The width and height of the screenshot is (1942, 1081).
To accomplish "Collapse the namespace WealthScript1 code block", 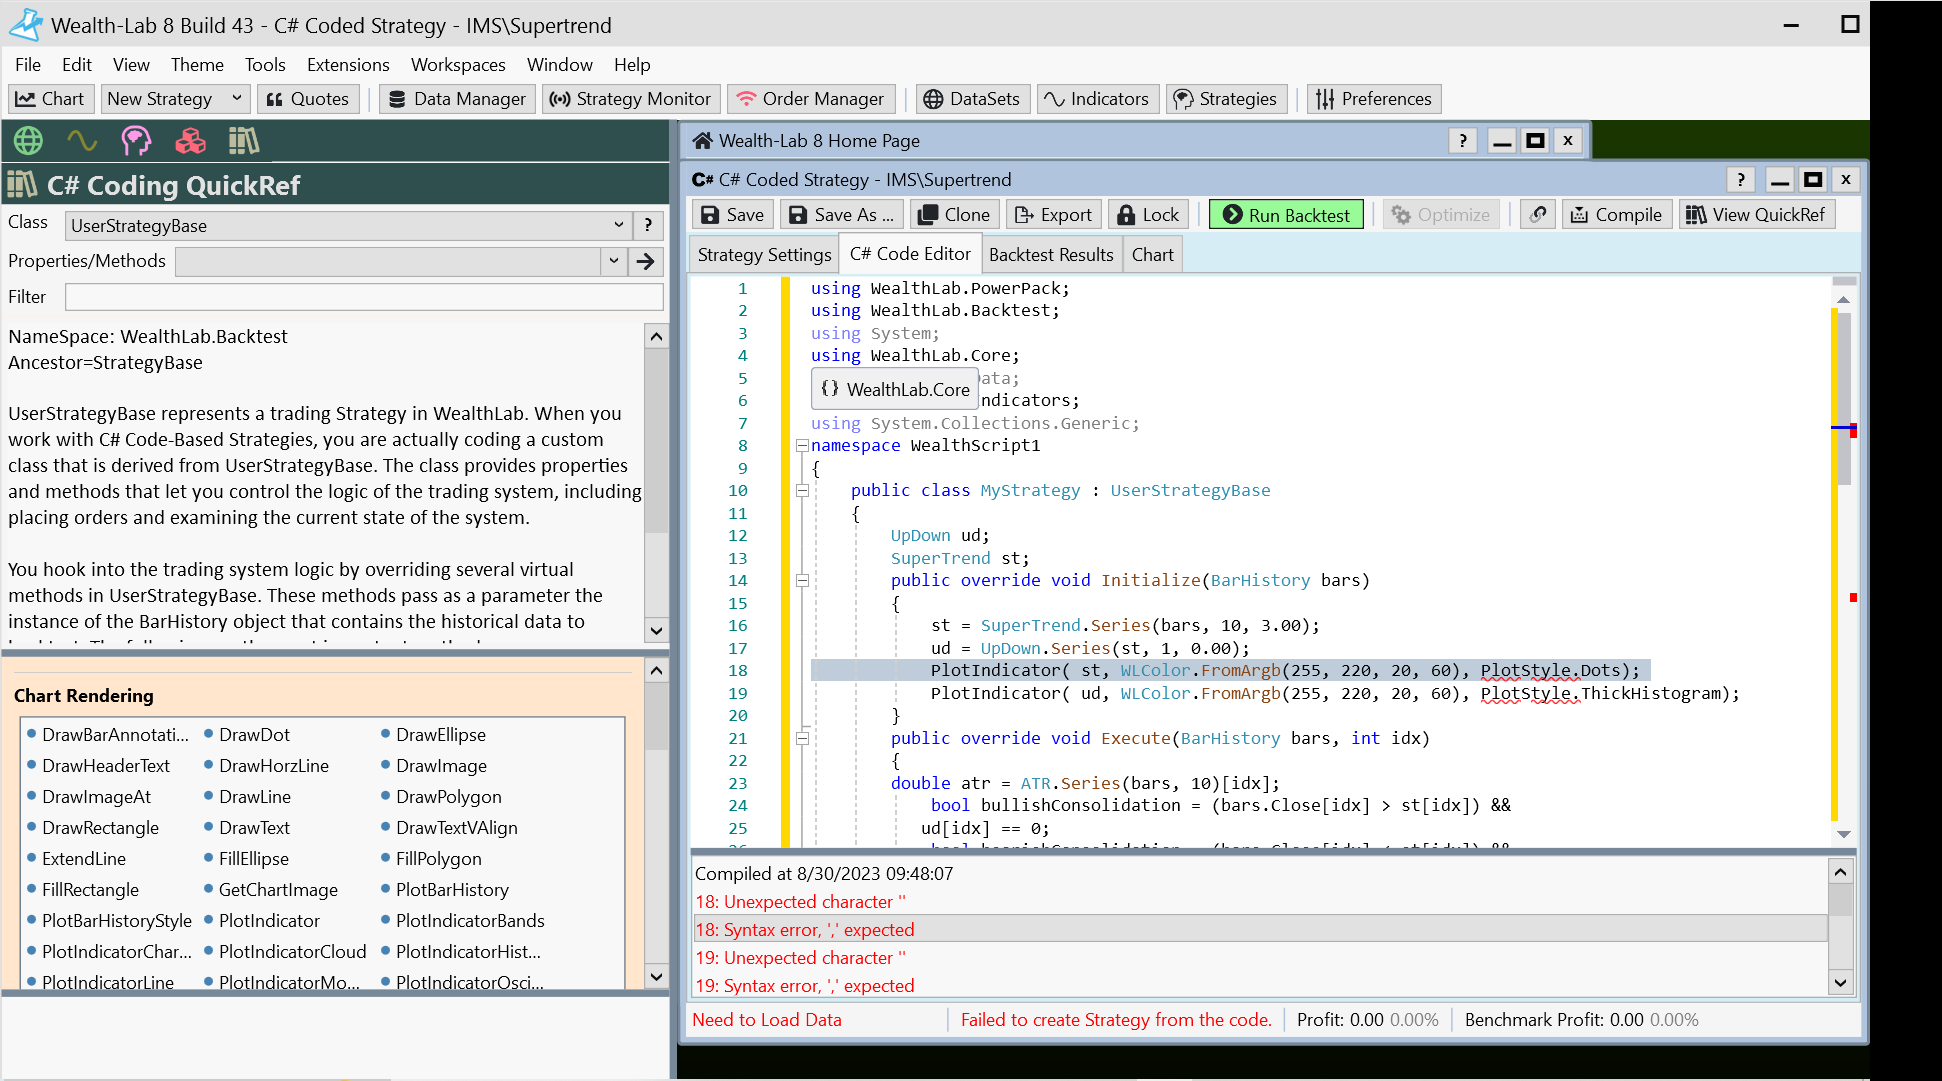I will pyautogui.click(x=802, y=446).
